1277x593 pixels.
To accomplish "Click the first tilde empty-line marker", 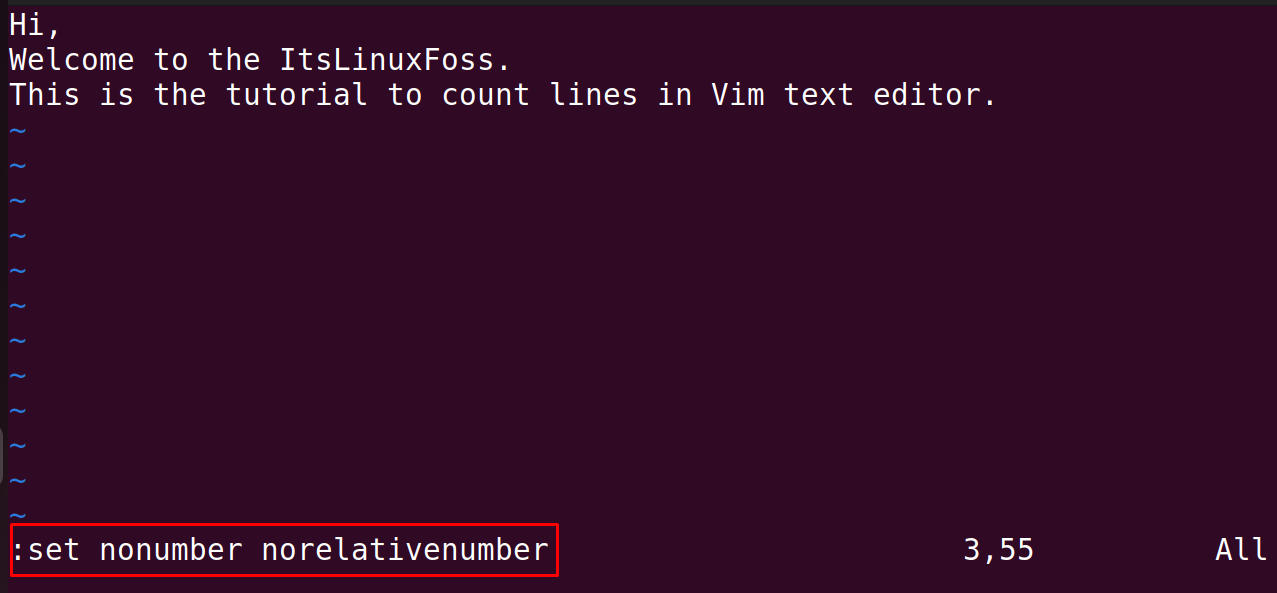I will point(17,130).
